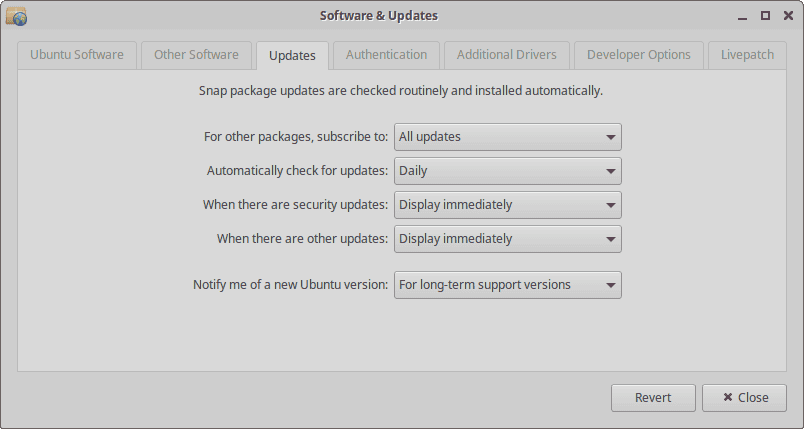Image resolution: width=804 pixels, height=429 pixels.
Task: Open the 'subscribe to' All updates dropdown
Action: point(508,137)
